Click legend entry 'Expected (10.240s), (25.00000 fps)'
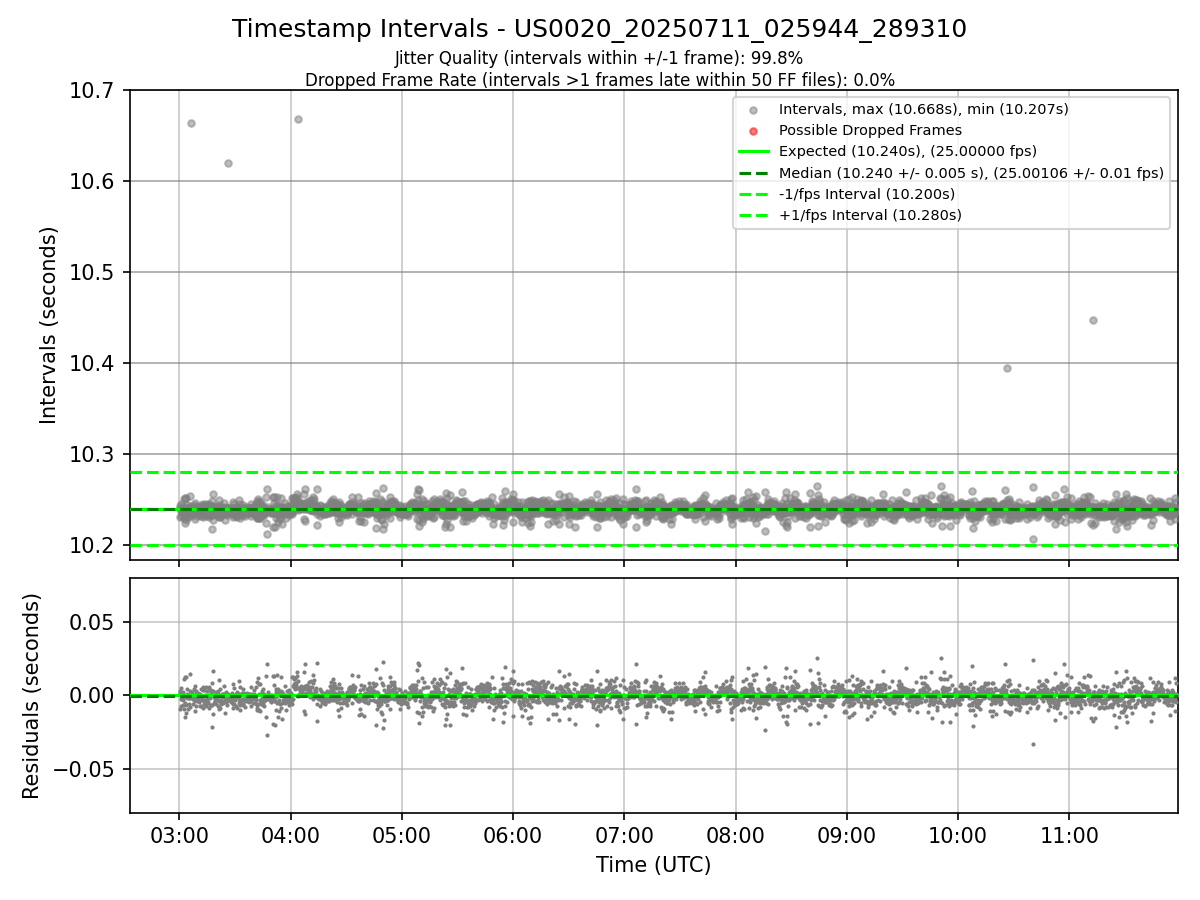This screenshot has height=900, width=1200. 908,151
